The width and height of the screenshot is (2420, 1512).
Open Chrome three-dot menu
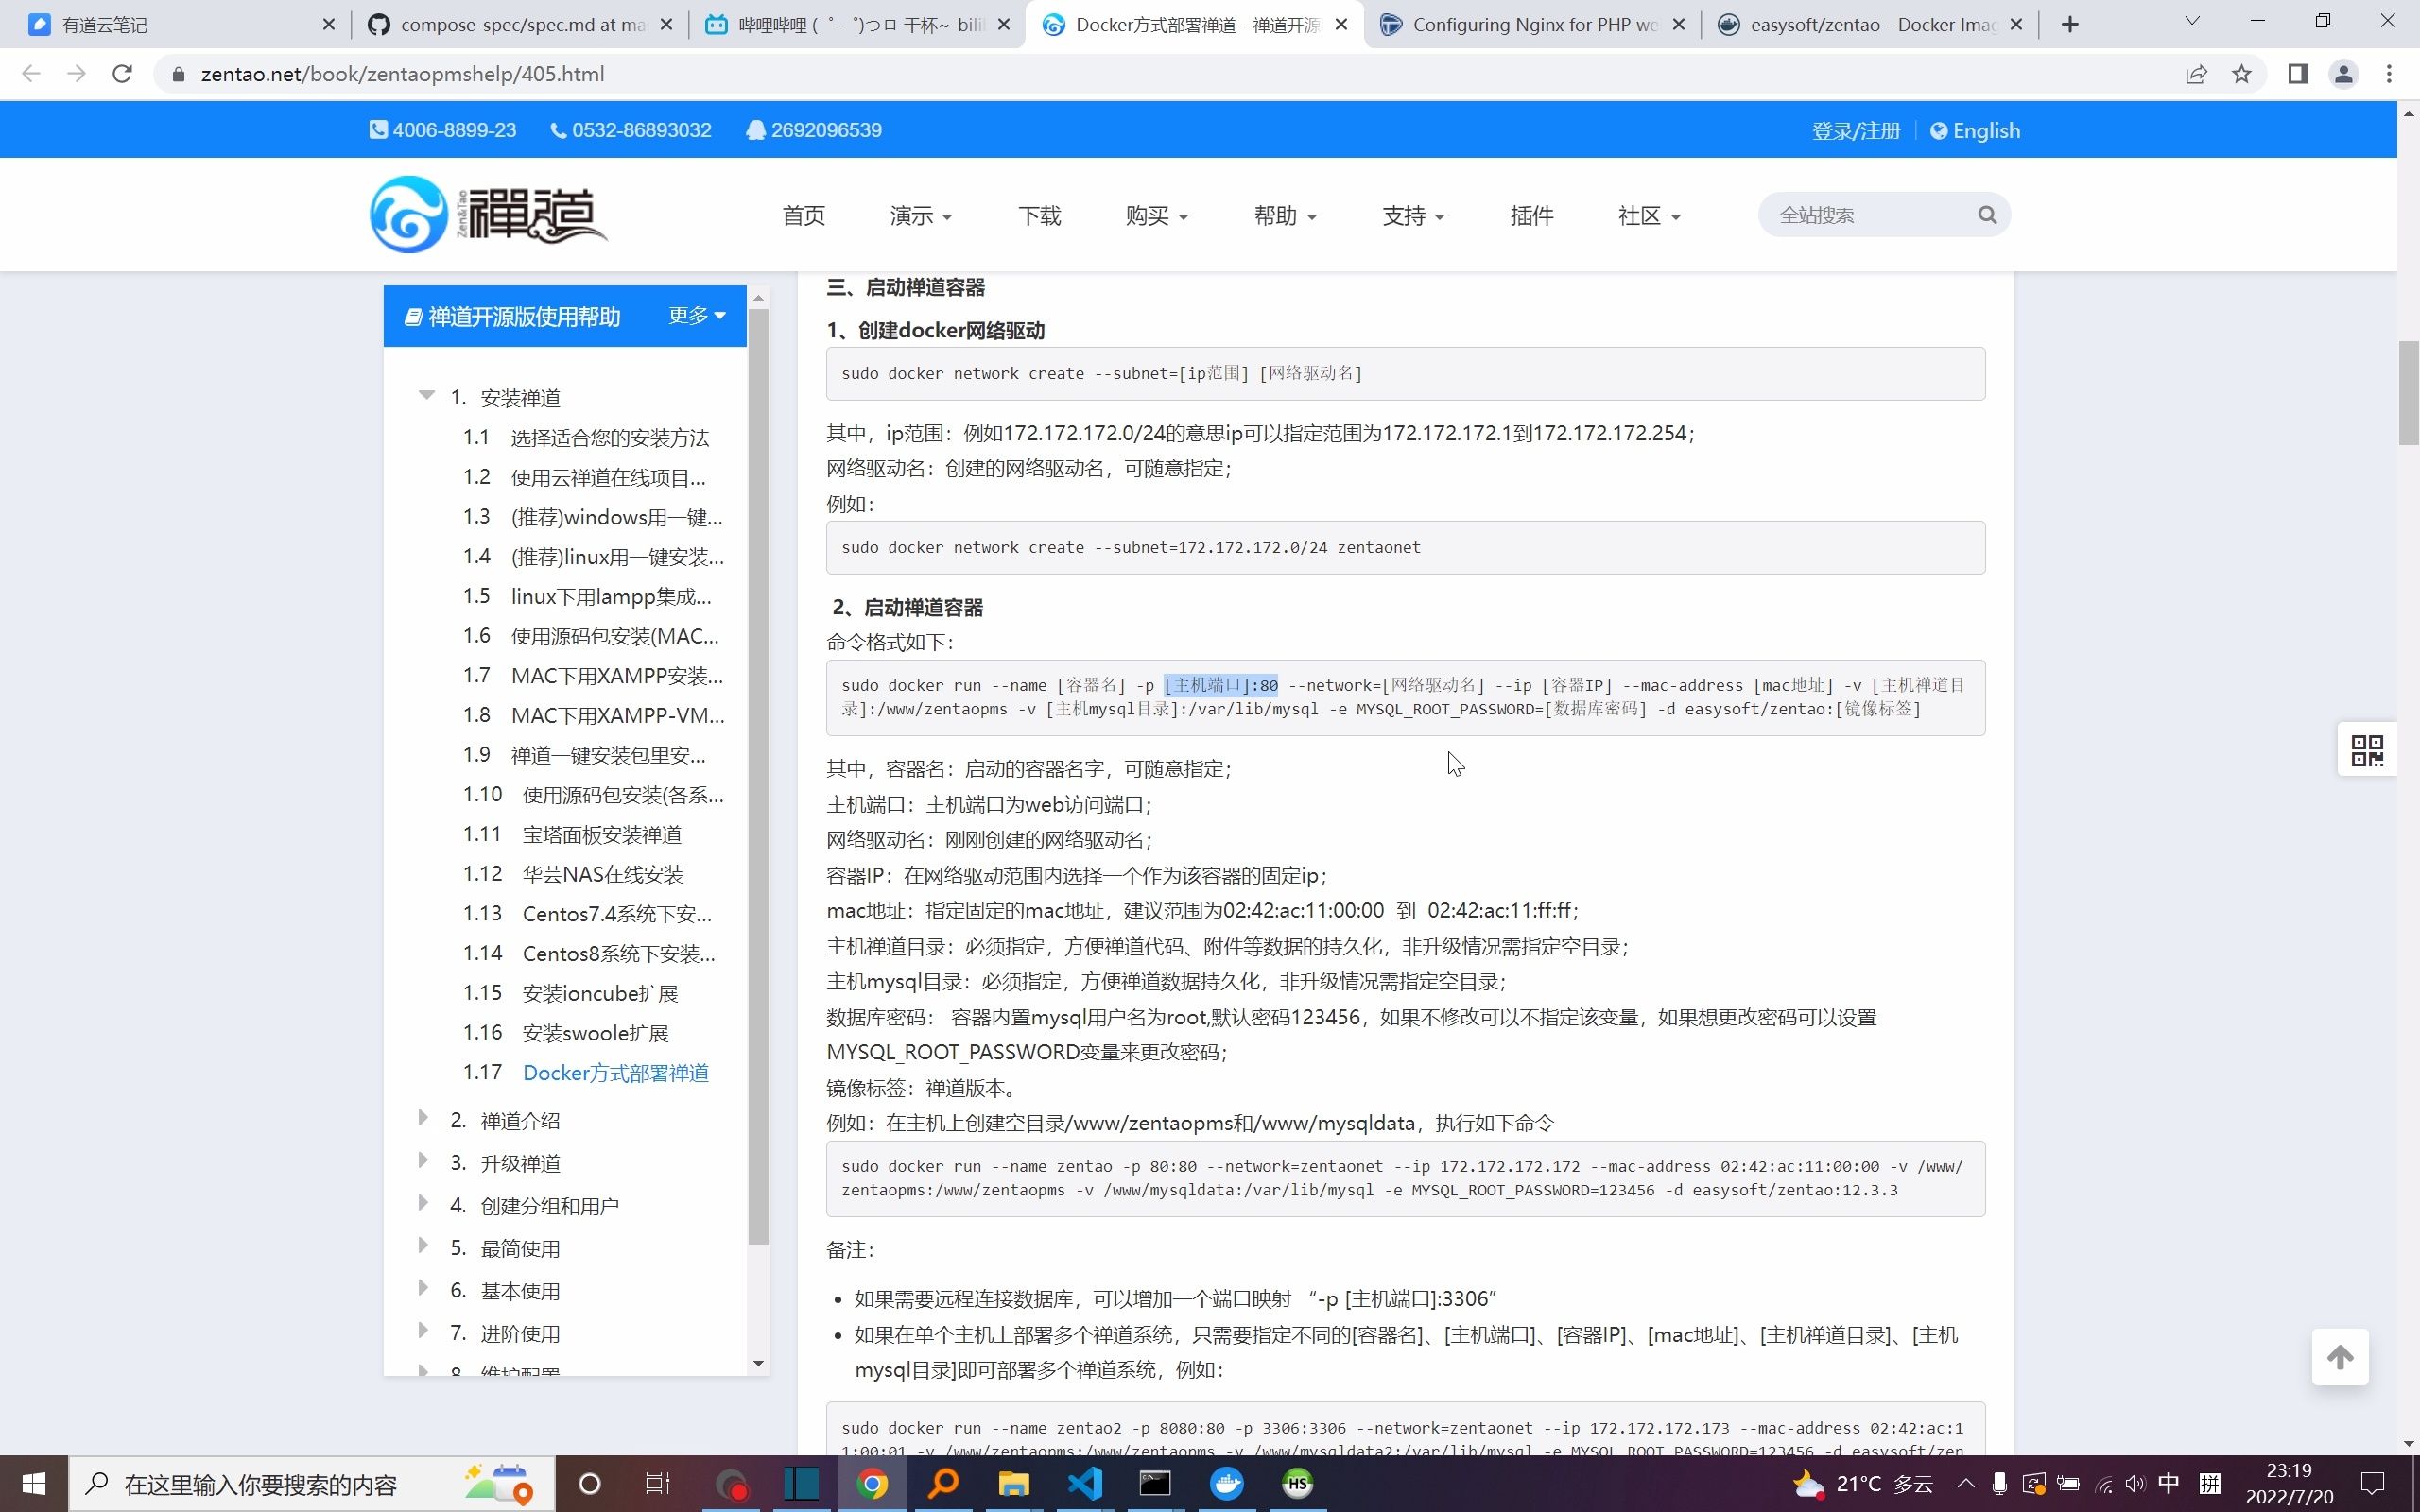pyautogui.click(x=2389, y=74)
